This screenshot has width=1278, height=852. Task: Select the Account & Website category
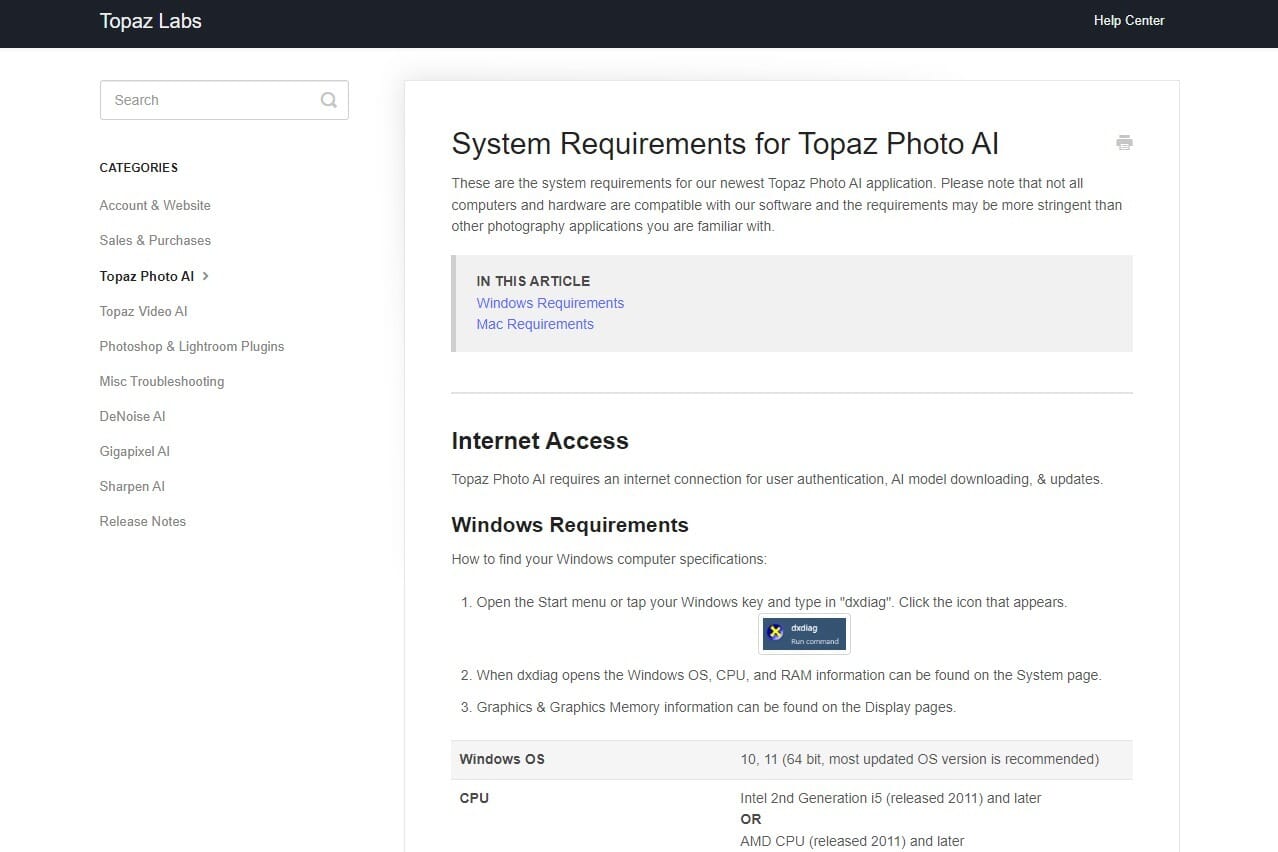pyautogui.click(x=154, y=205)
